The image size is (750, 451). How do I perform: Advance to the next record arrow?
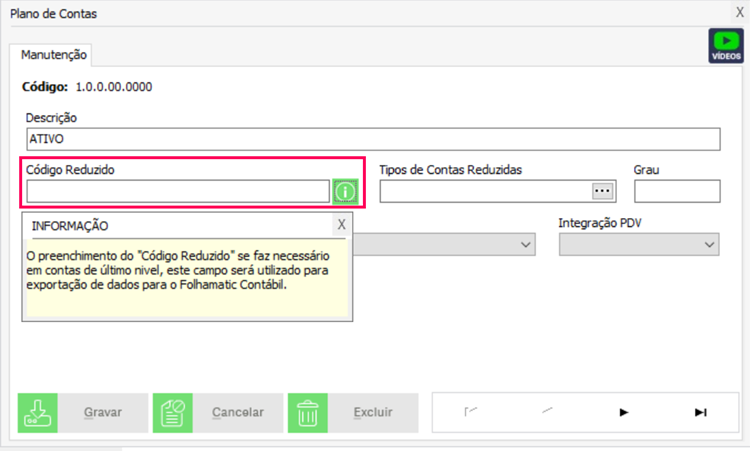tap(624, 412)
